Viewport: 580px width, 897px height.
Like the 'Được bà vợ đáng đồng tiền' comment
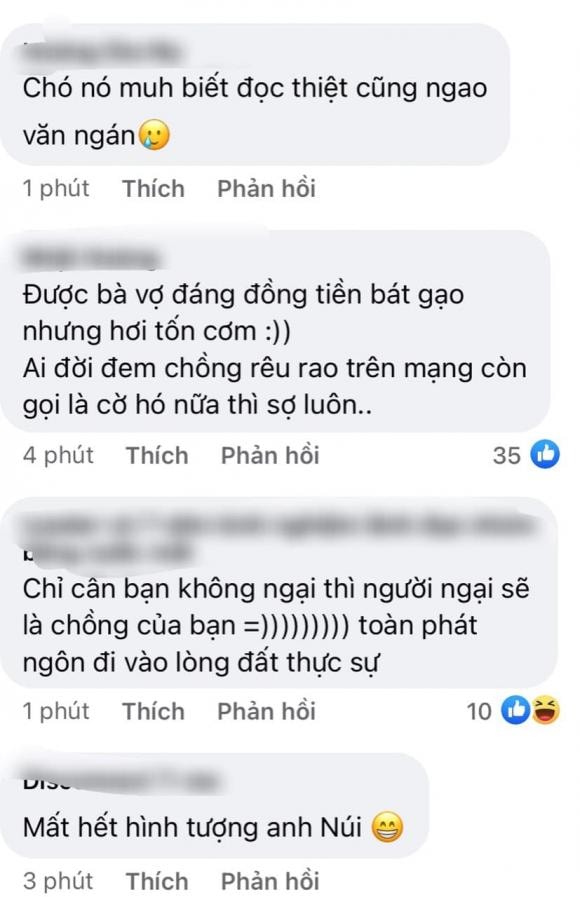(x=157, y=456)
